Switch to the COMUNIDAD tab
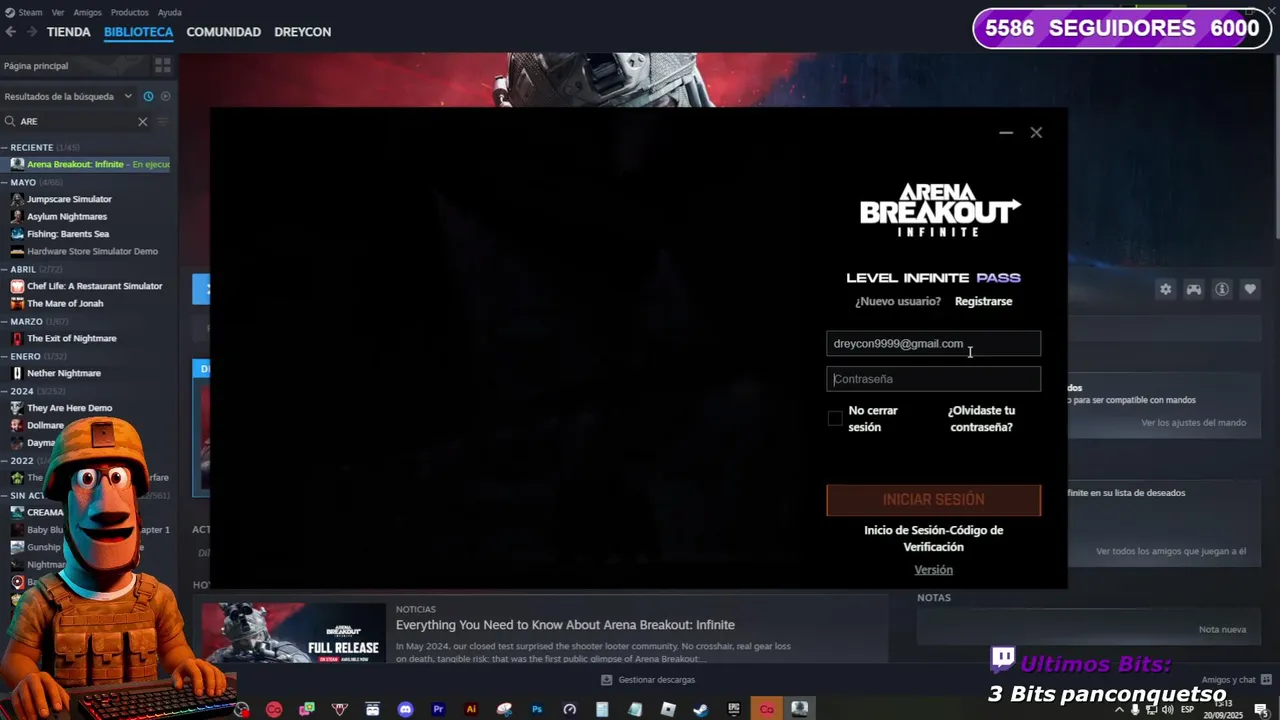This screenshot has width=1280, height=720. click(x=223, y=32)
